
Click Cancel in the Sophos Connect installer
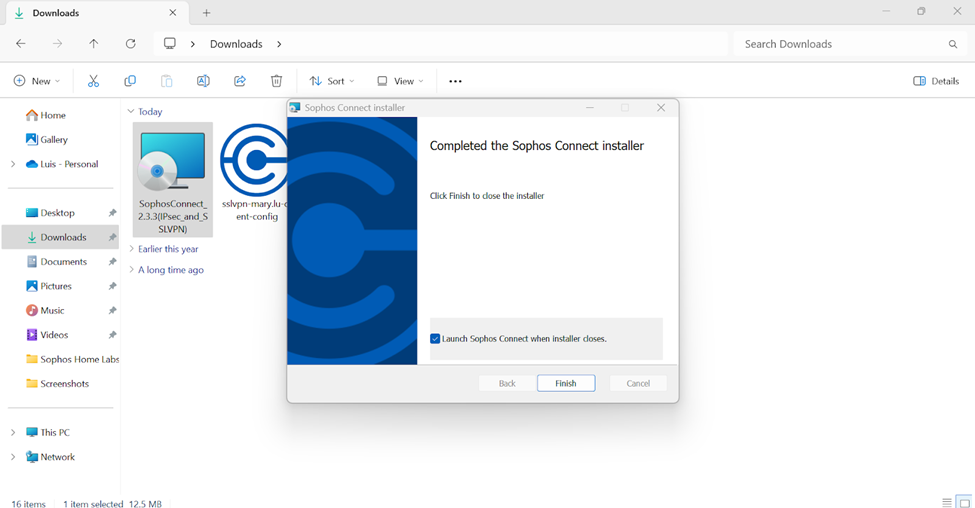click(x=638, y=383)
